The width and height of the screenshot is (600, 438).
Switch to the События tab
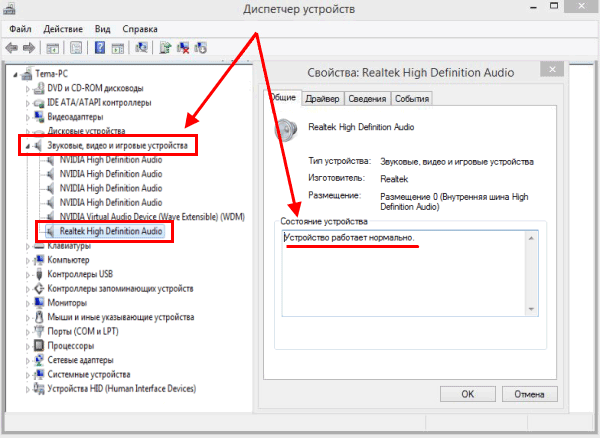411,99
